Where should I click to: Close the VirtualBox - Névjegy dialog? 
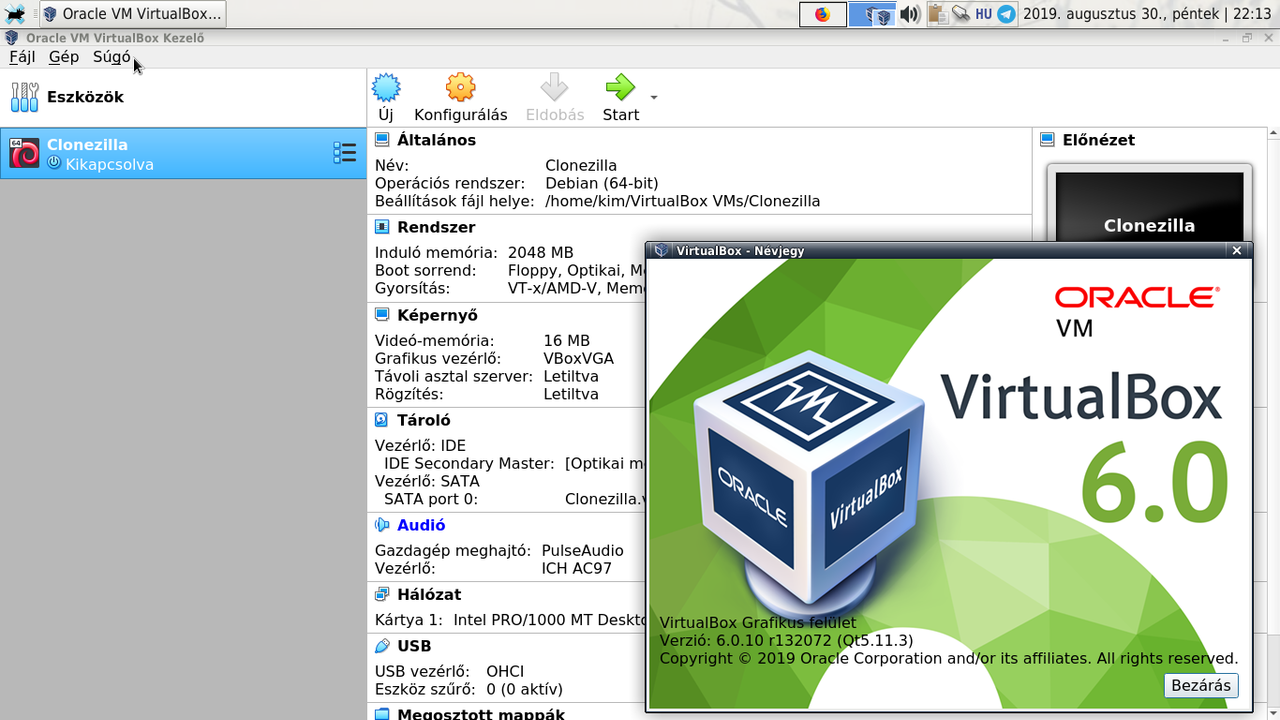pos(1237,251)
